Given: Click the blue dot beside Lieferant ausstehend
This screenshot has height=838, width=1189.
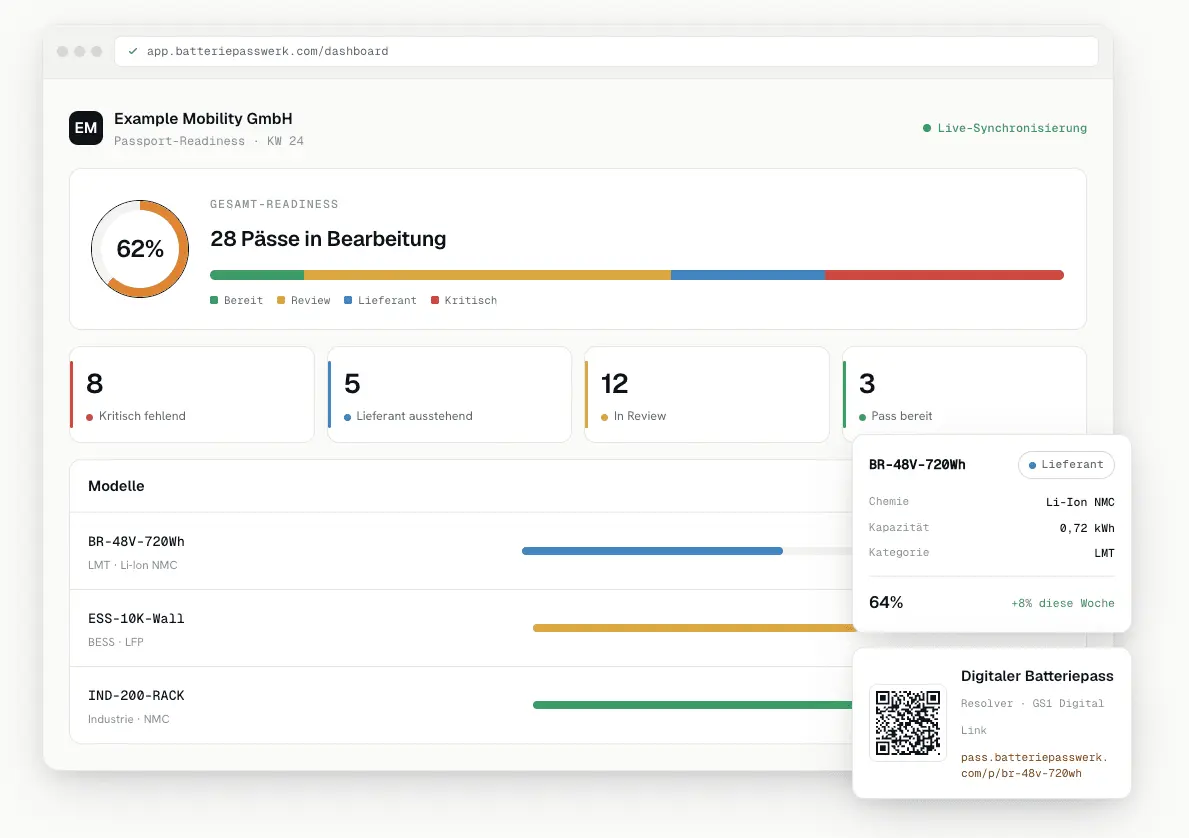Looking at the screenshot, I should click(x=347, y=417).
